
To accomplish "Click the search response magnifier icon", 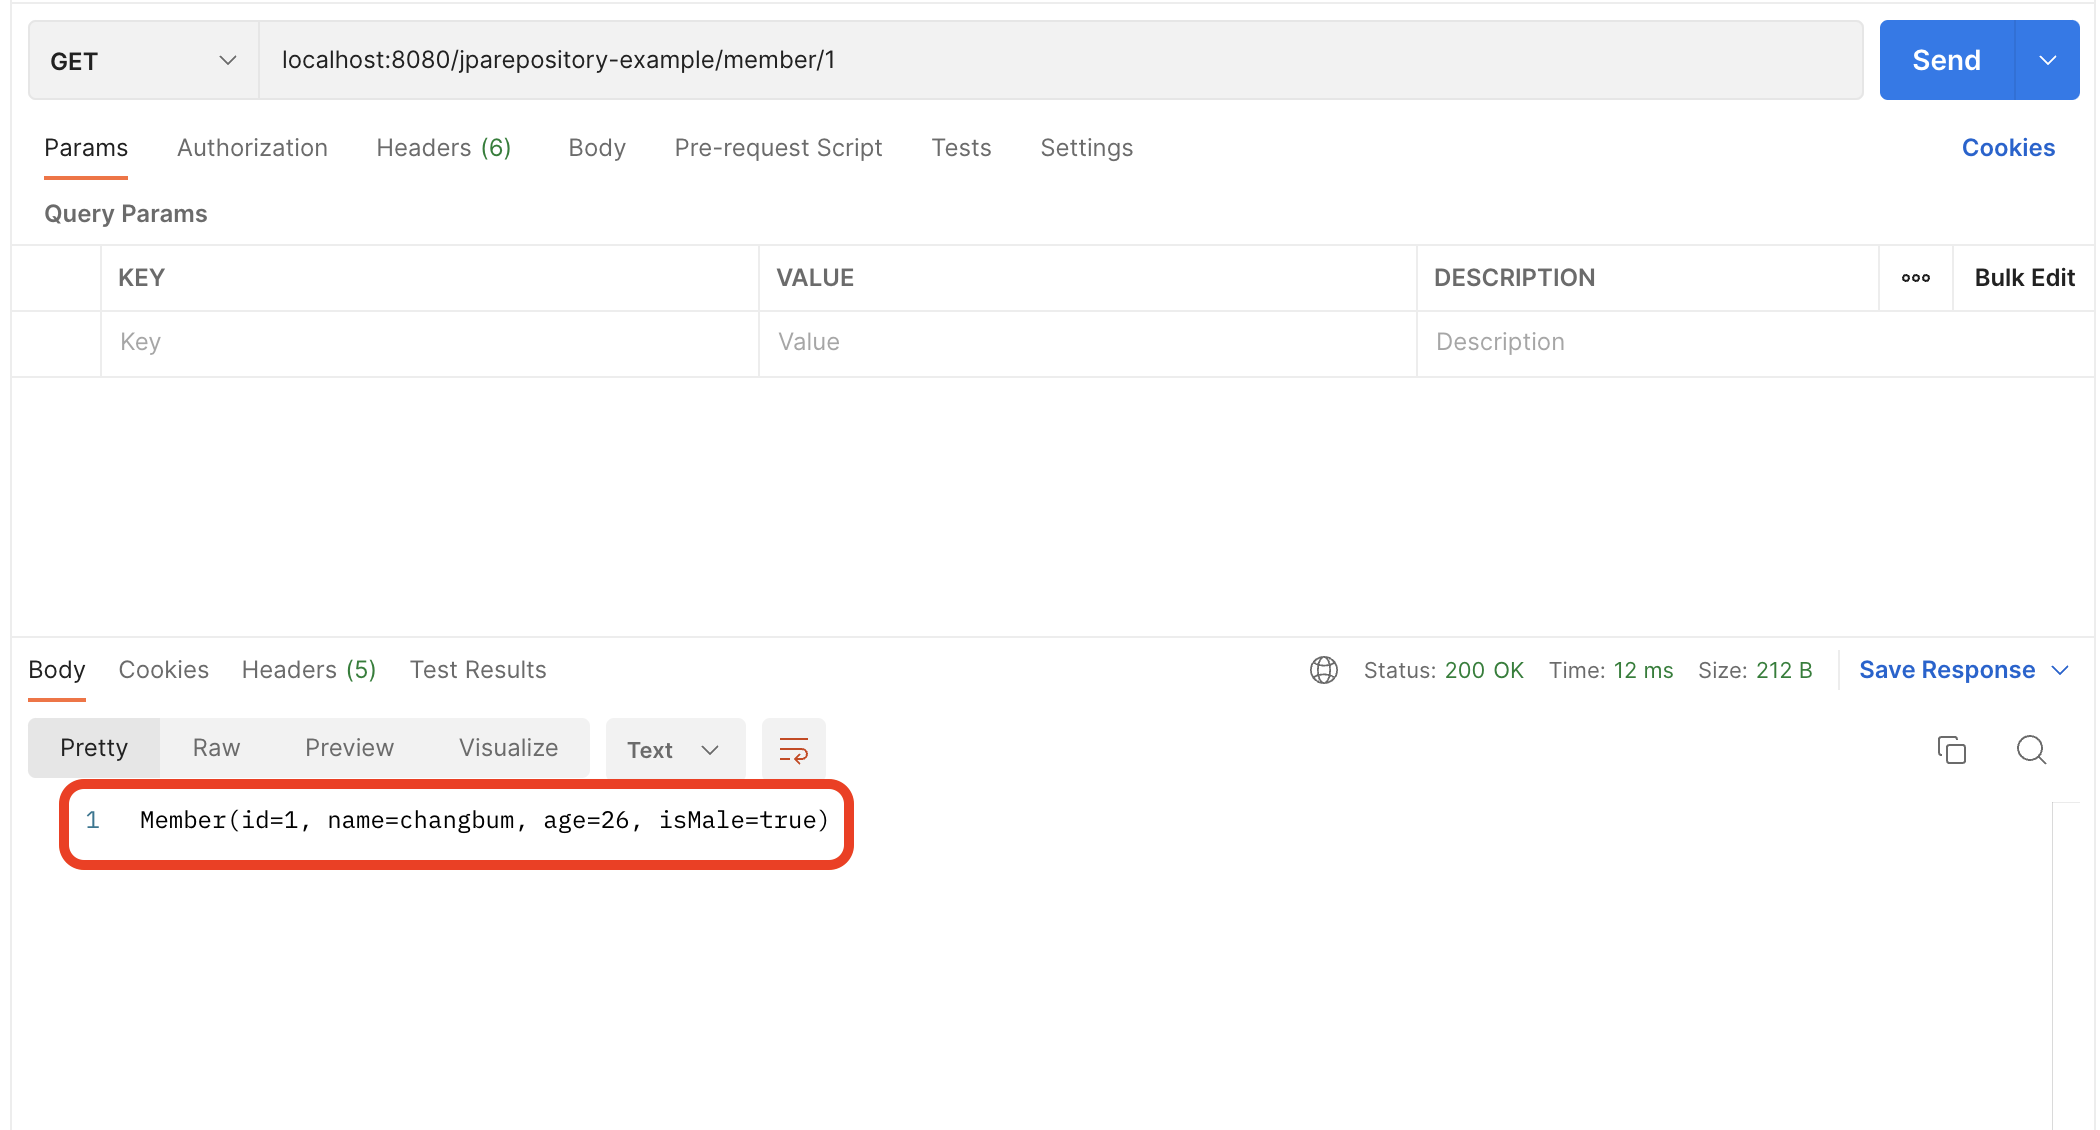I will coord(2031,749).
